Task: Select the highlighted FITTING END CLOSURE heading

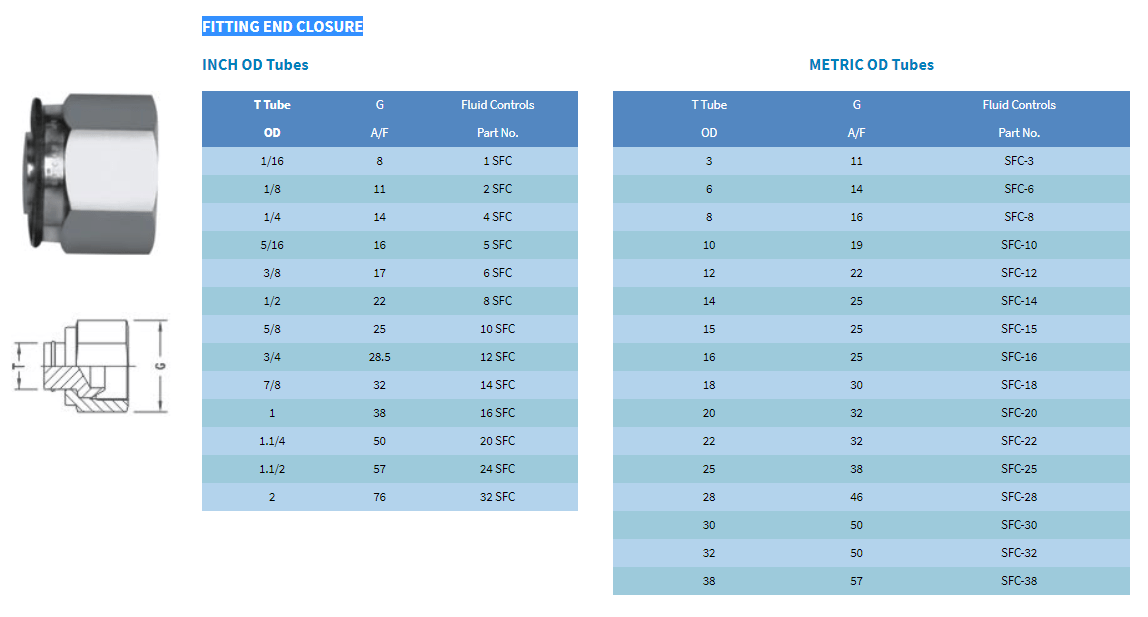Action: tap(283, 26)
